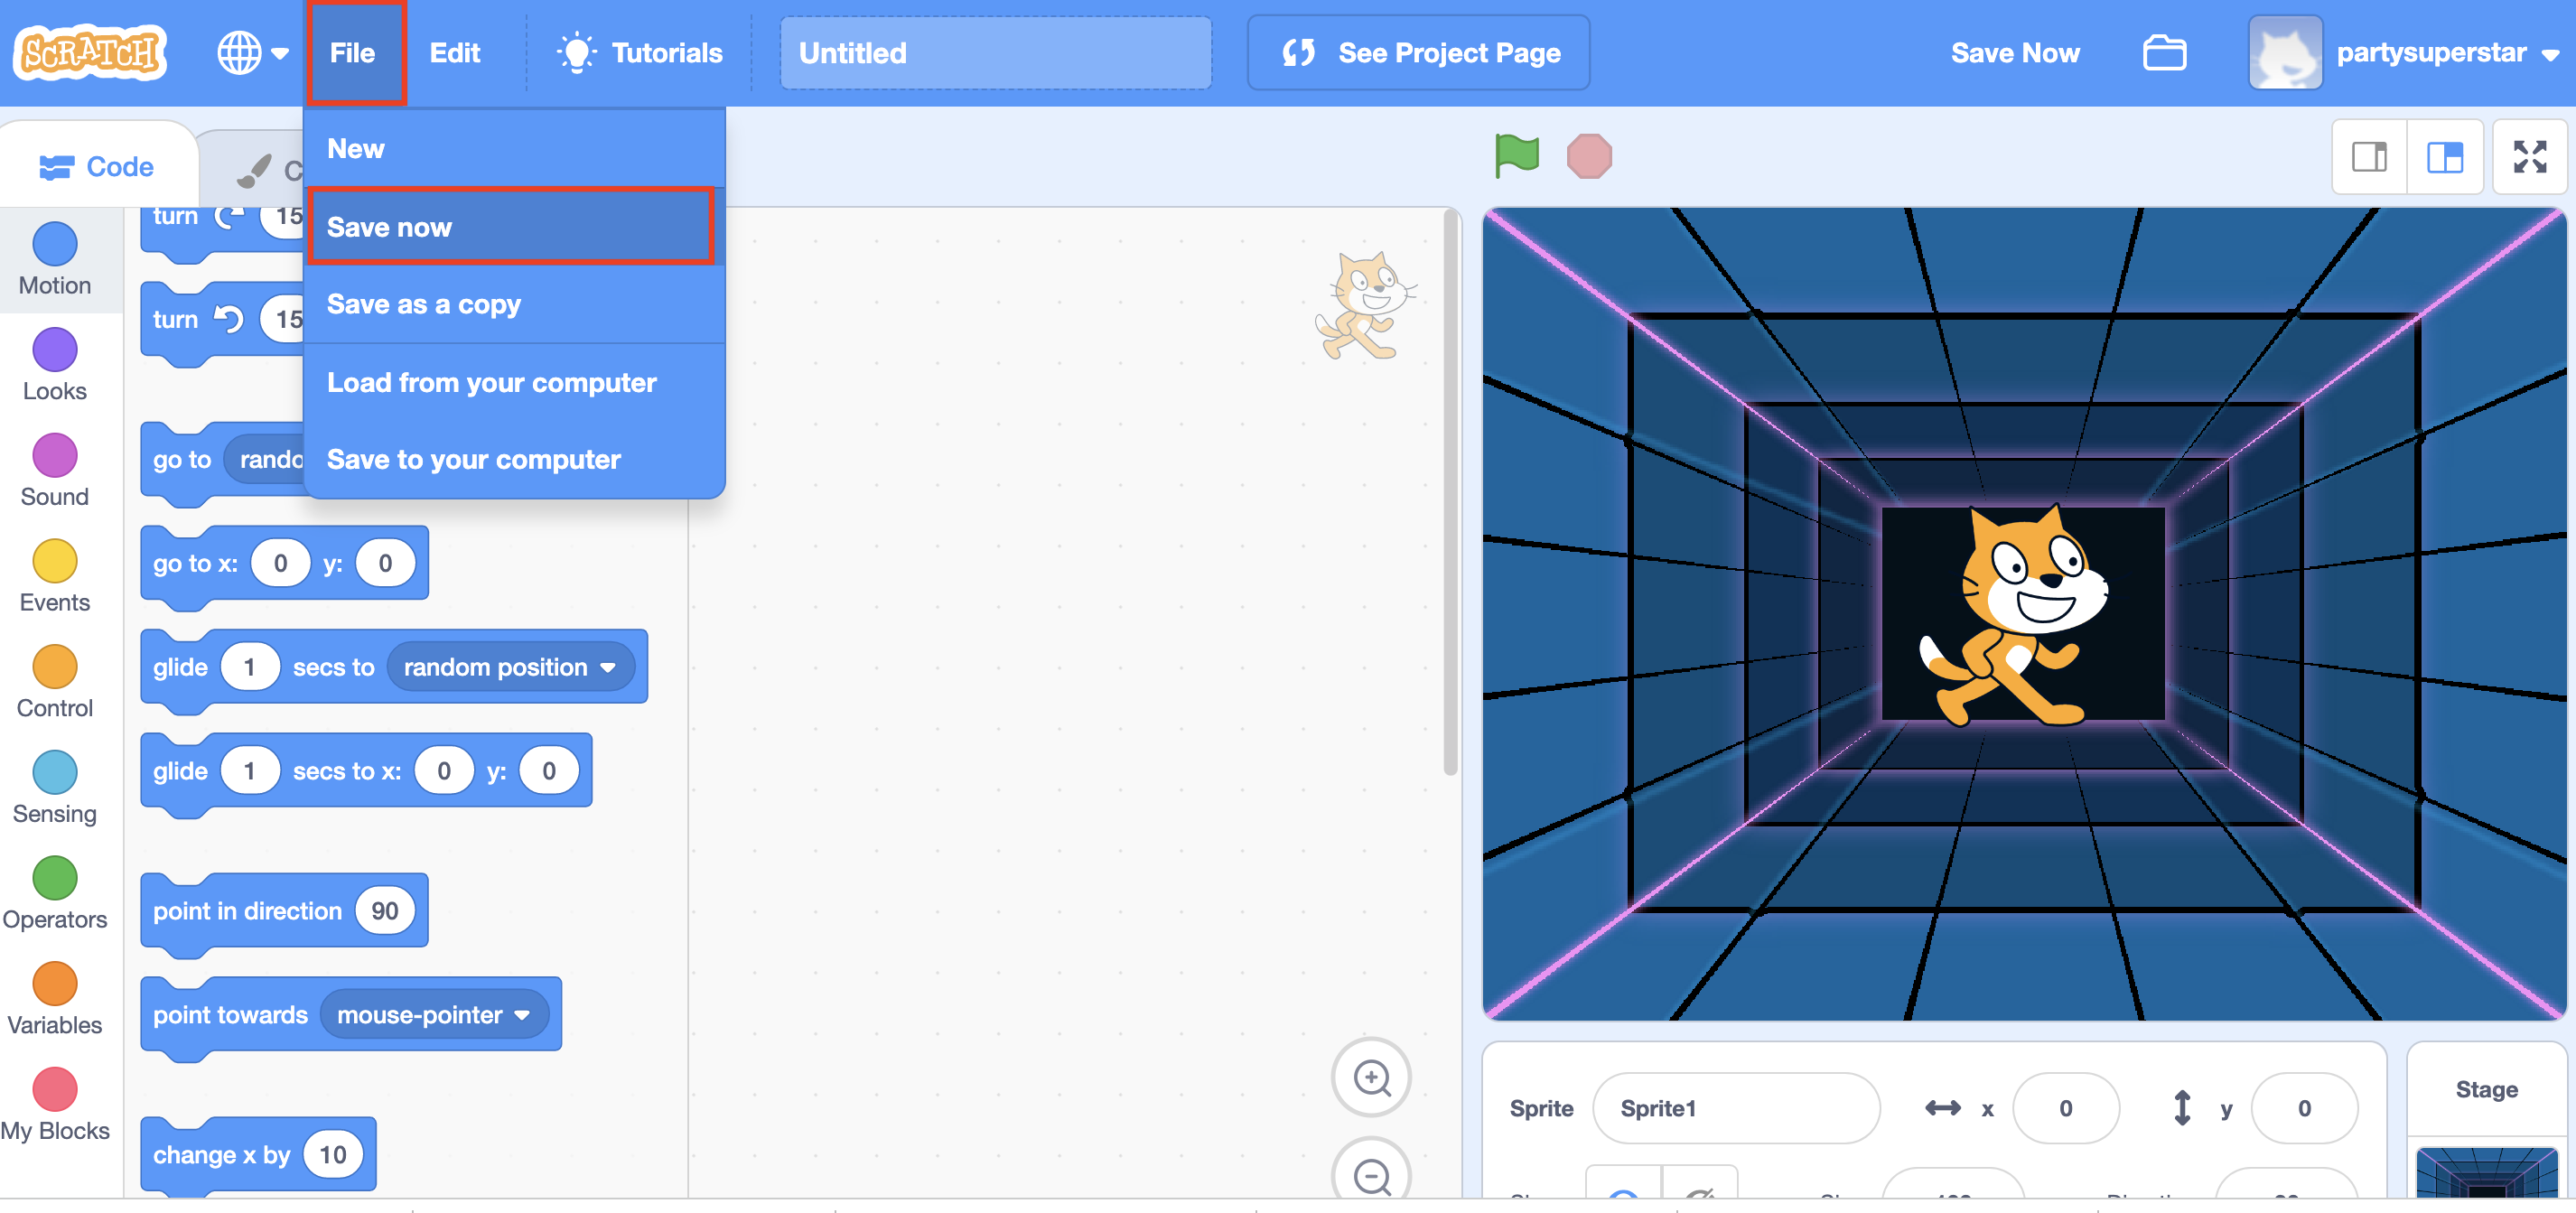
Task: Switch to large stage layout
Action: pos(2445,156)
